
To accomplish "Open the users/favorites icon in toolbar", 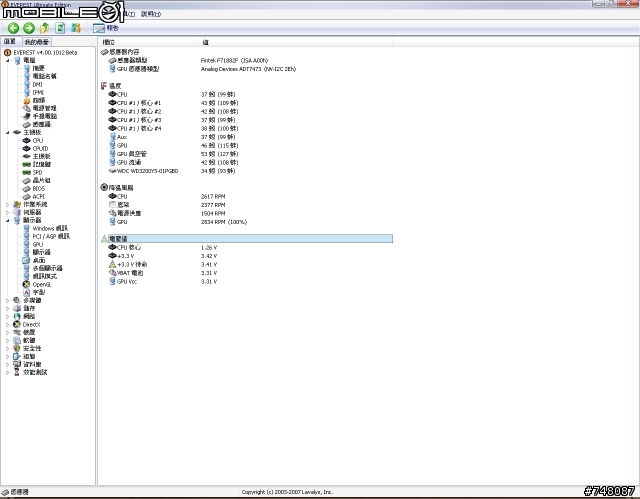I will [x=76, y=28].
